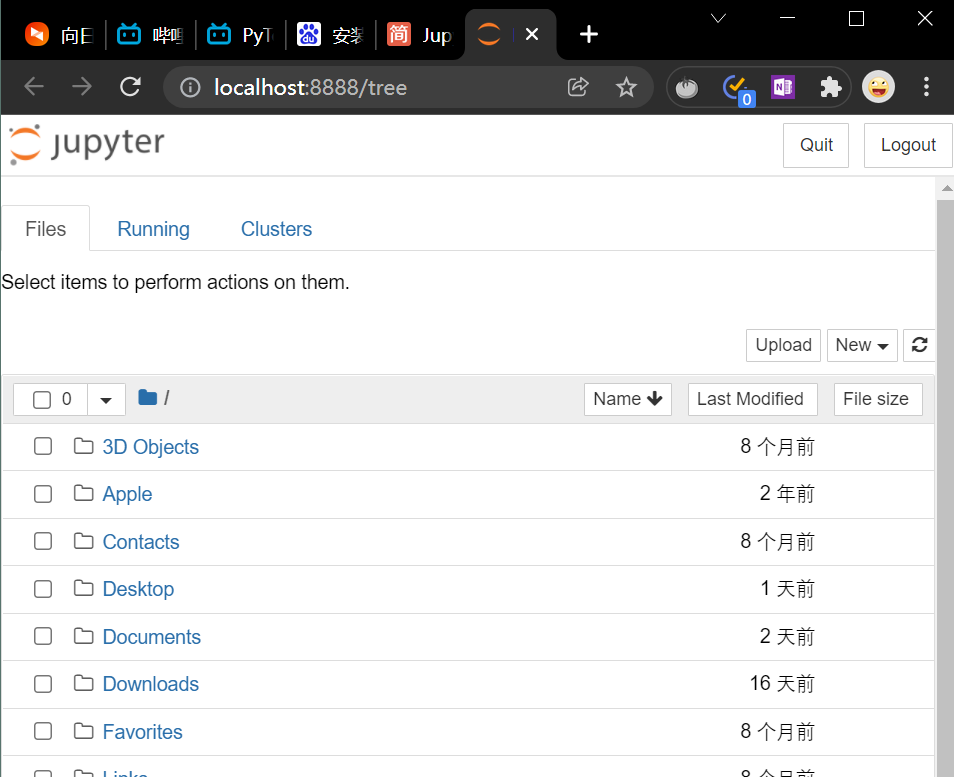Screen dimensions: 954x777
Task: Click the folder icon beside Downloads
Action: [x=83, y=683]
